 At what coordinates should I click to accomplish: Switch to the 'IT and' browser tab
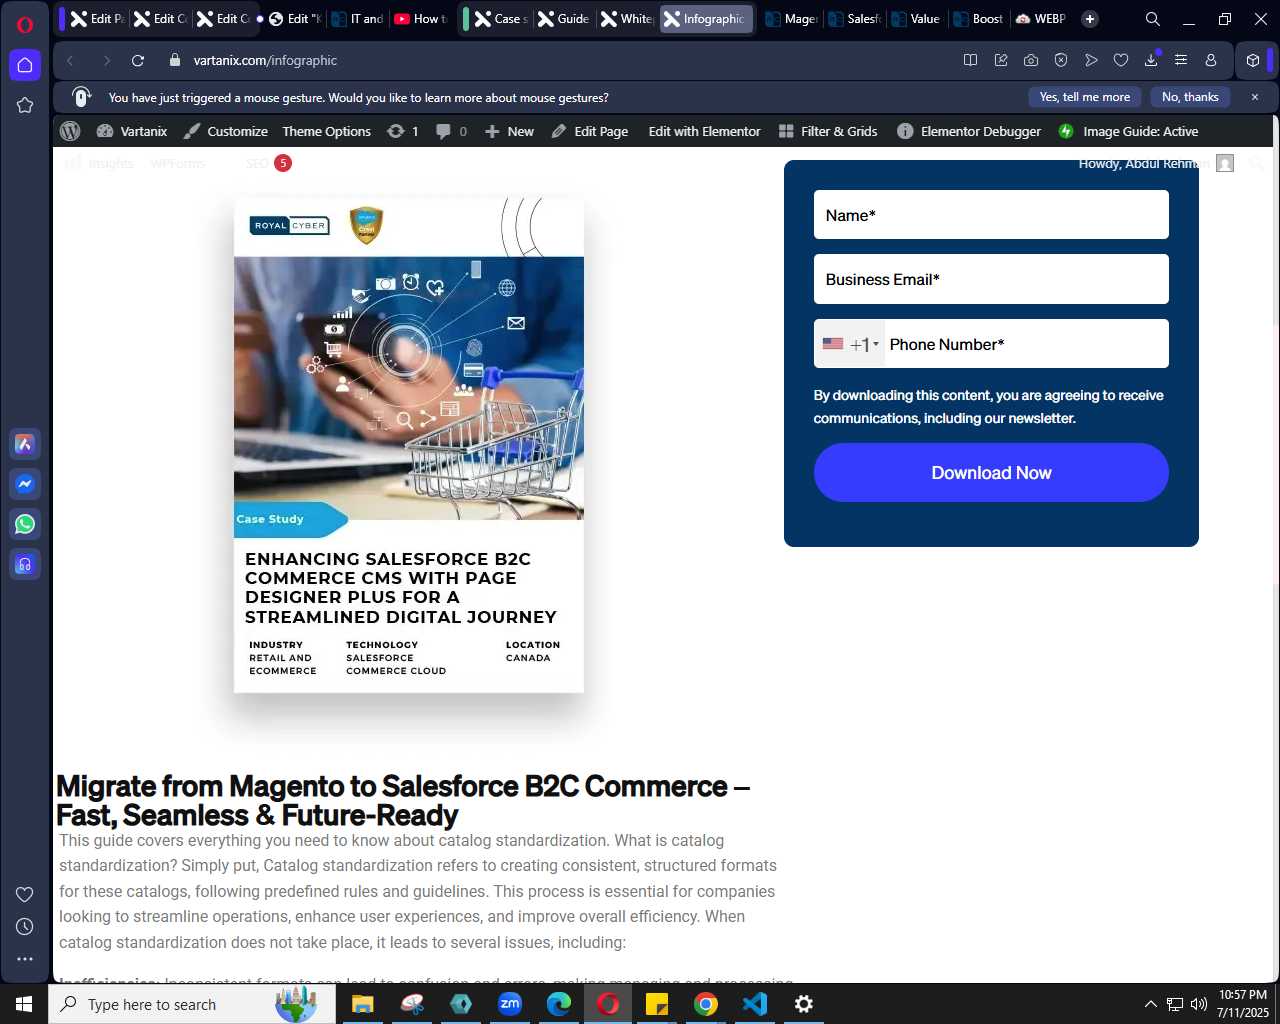358,19
